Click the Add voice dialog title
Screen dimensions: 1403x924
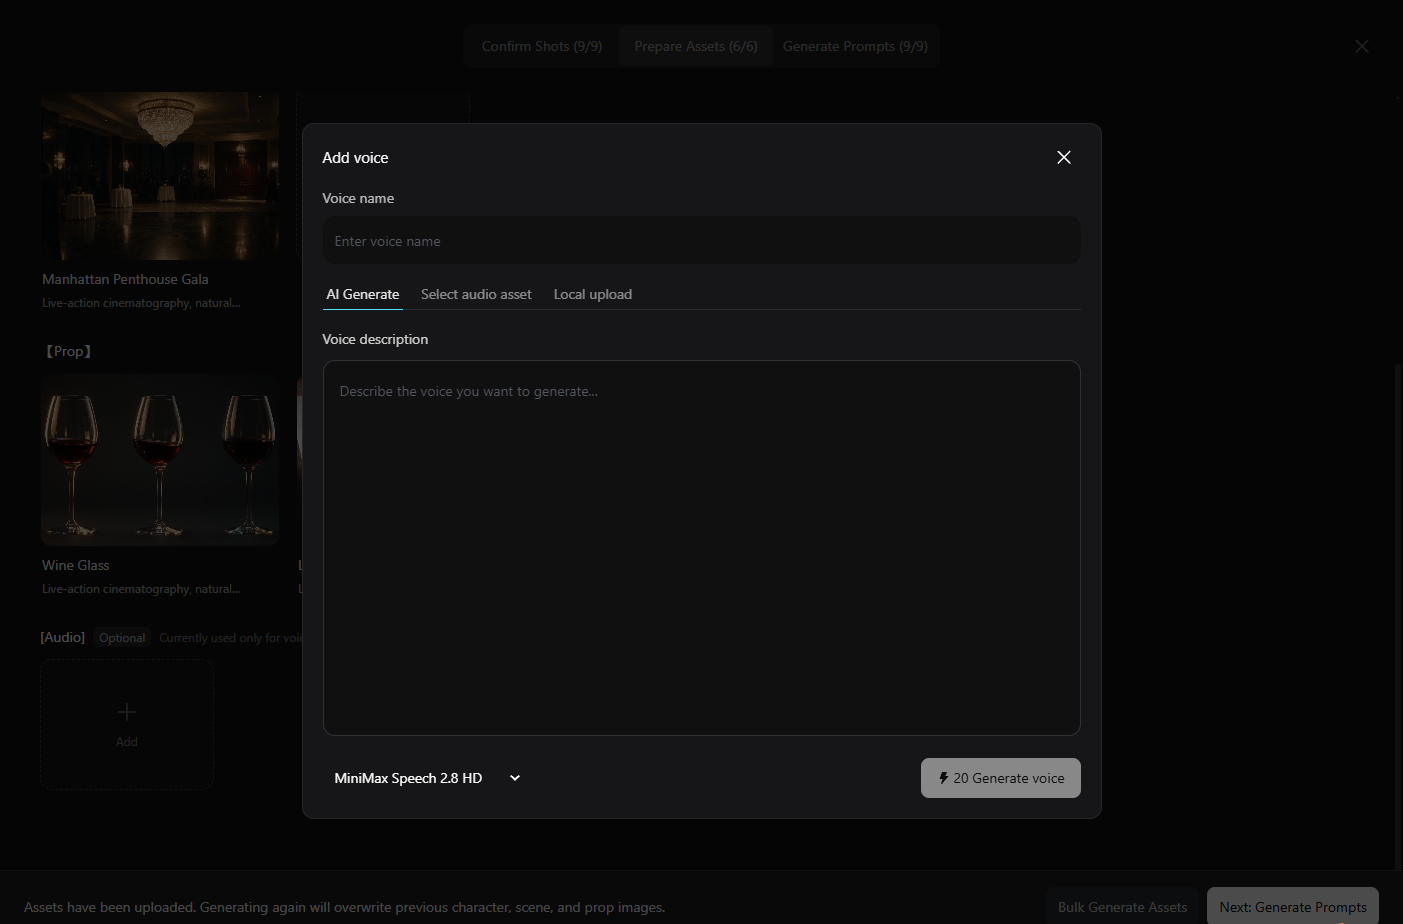[x=355, y=157]
